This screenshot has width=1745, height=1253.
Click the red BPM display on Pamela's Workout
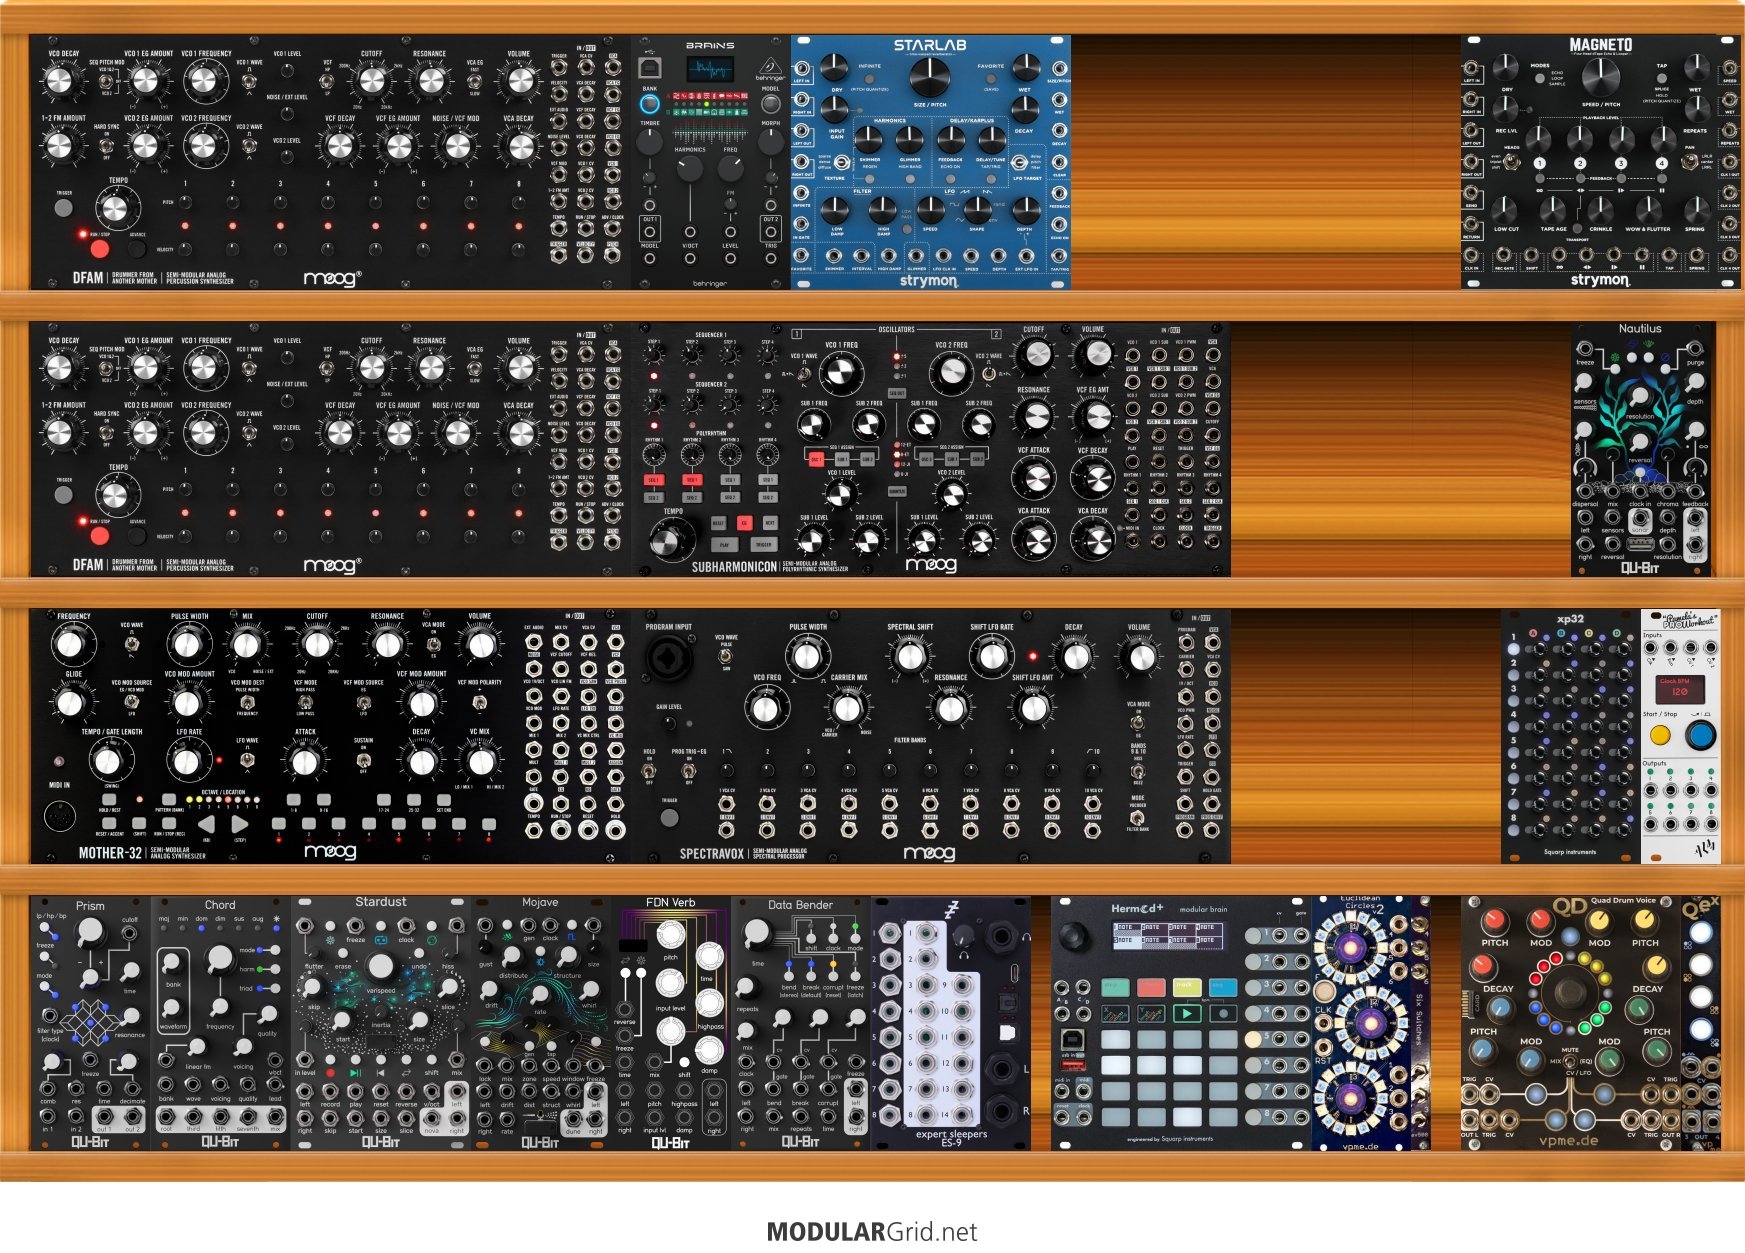tap(1679, 688)
